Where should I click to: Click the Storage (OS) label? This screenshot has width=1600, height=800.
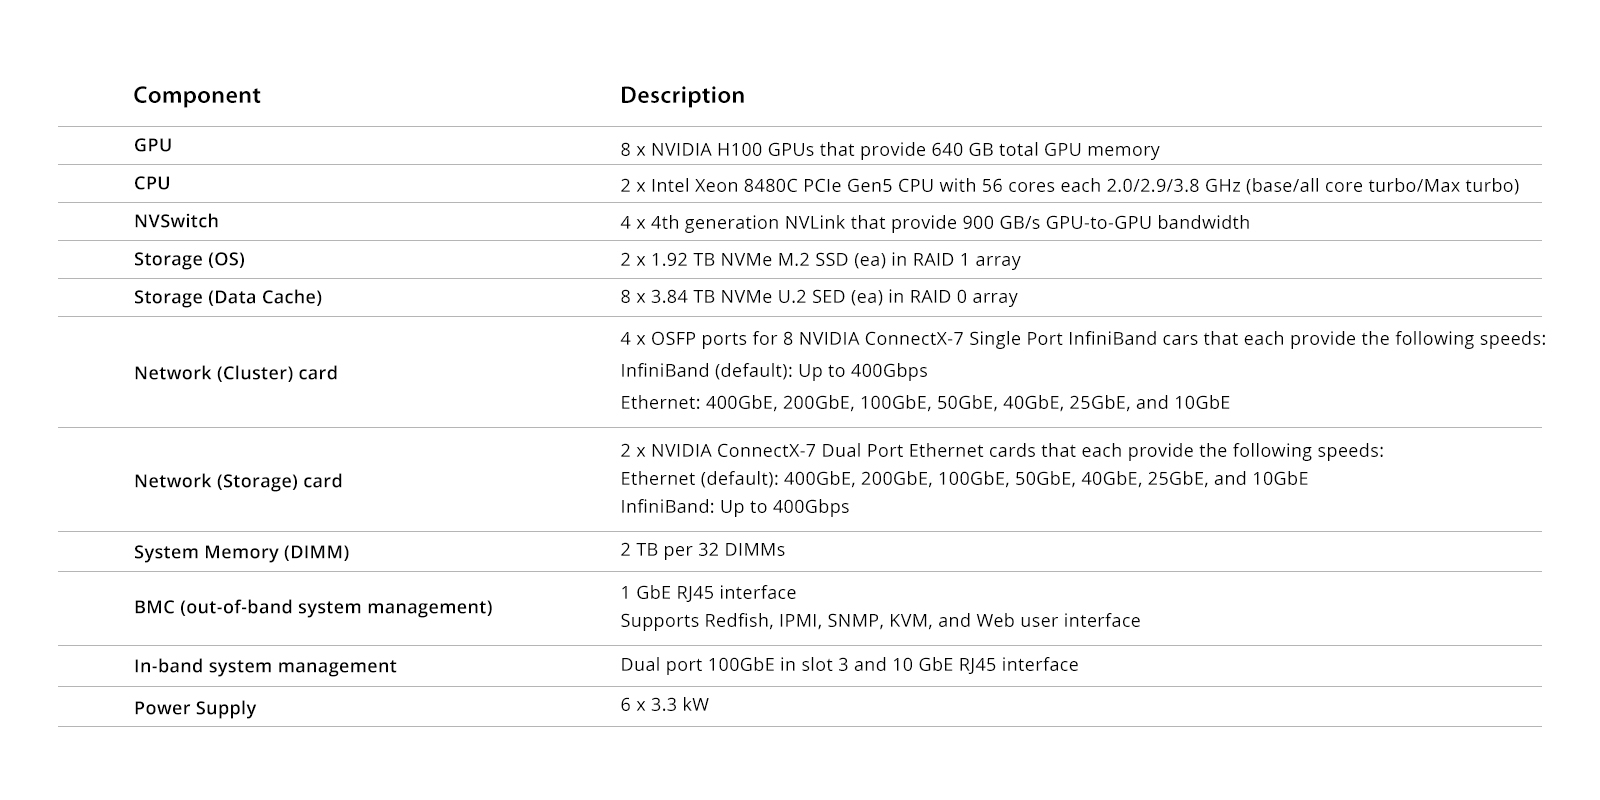click(189, 259)
